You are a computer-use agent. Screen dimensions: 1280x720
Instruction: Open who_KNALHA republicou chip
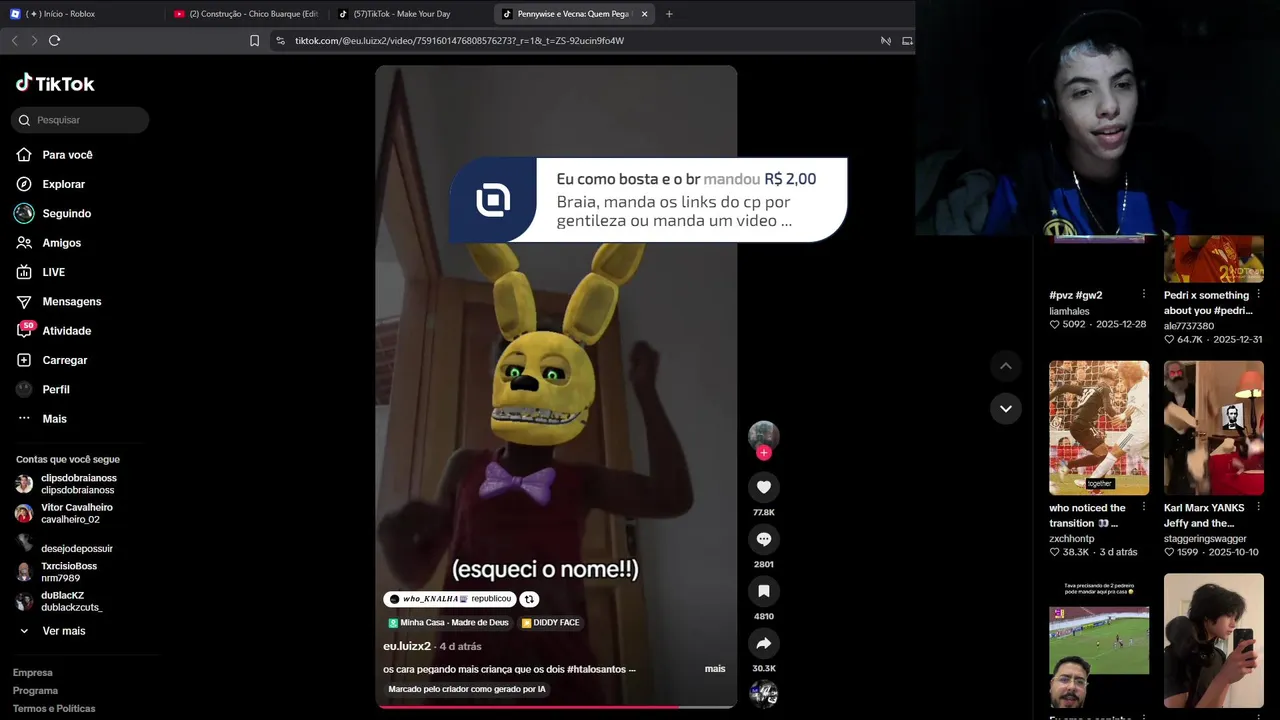450,599
